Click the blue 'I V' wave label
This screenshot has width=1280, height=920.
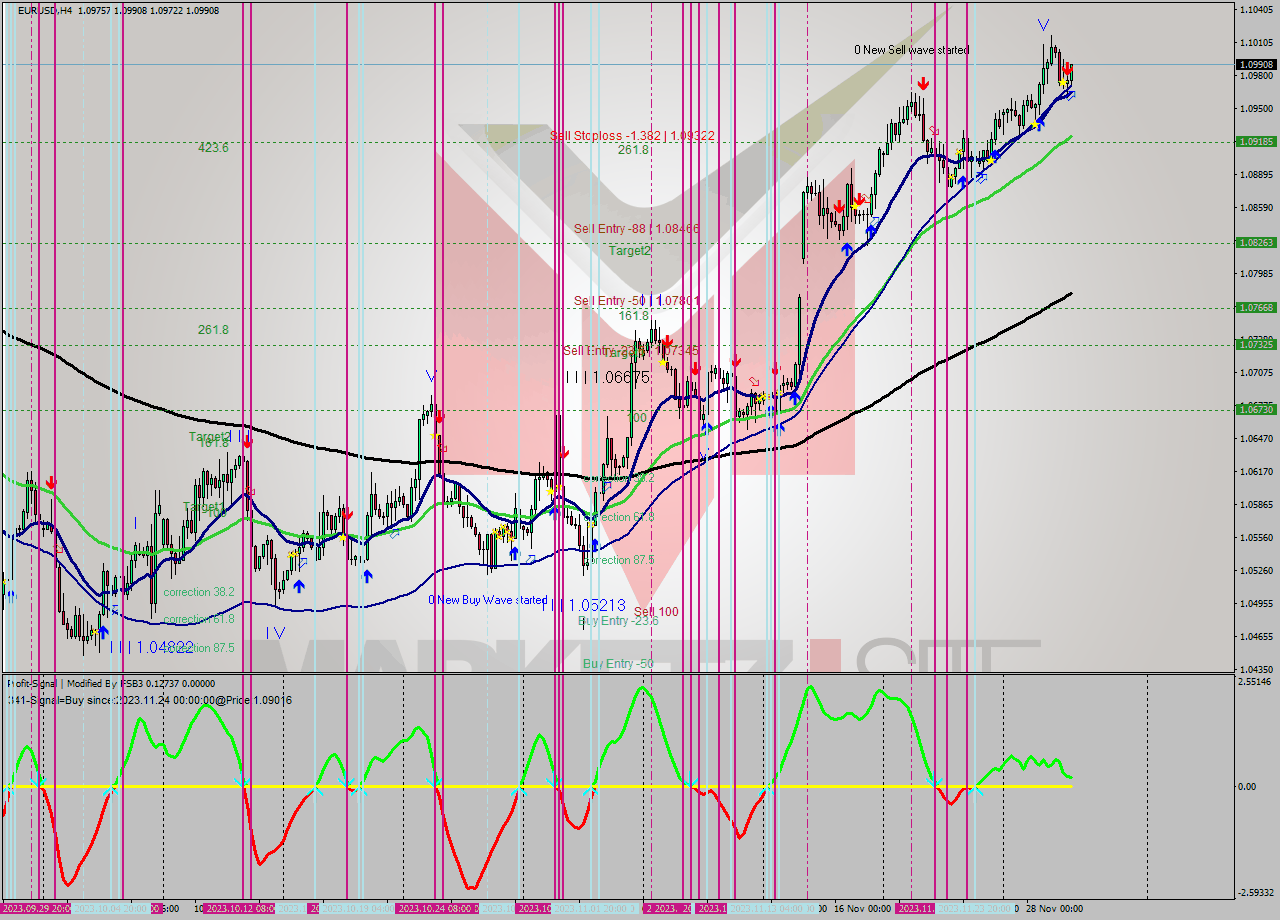[x=276, y=633]
